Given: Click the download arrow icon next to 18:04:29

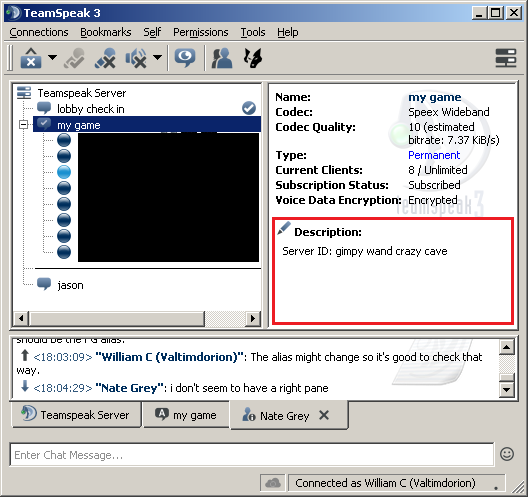Looking at the screenshot, I should 25,386.
